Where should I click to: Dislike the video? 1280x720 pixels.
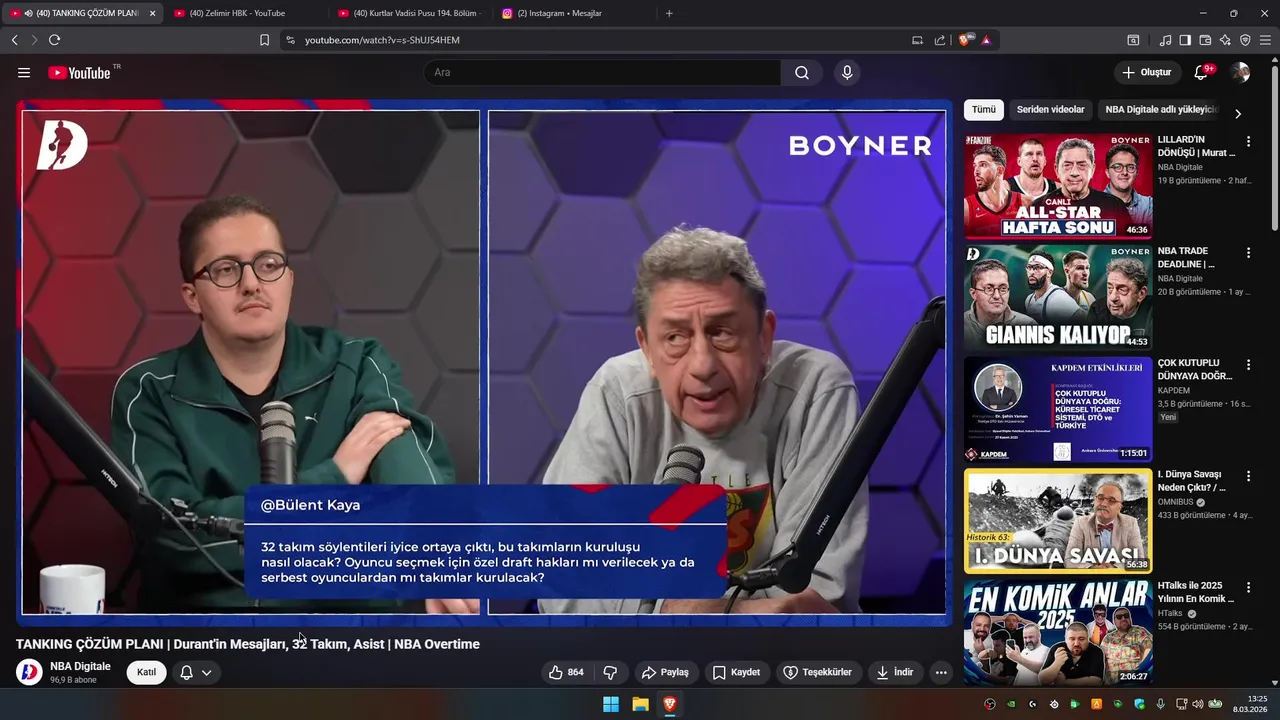[610, 672]
